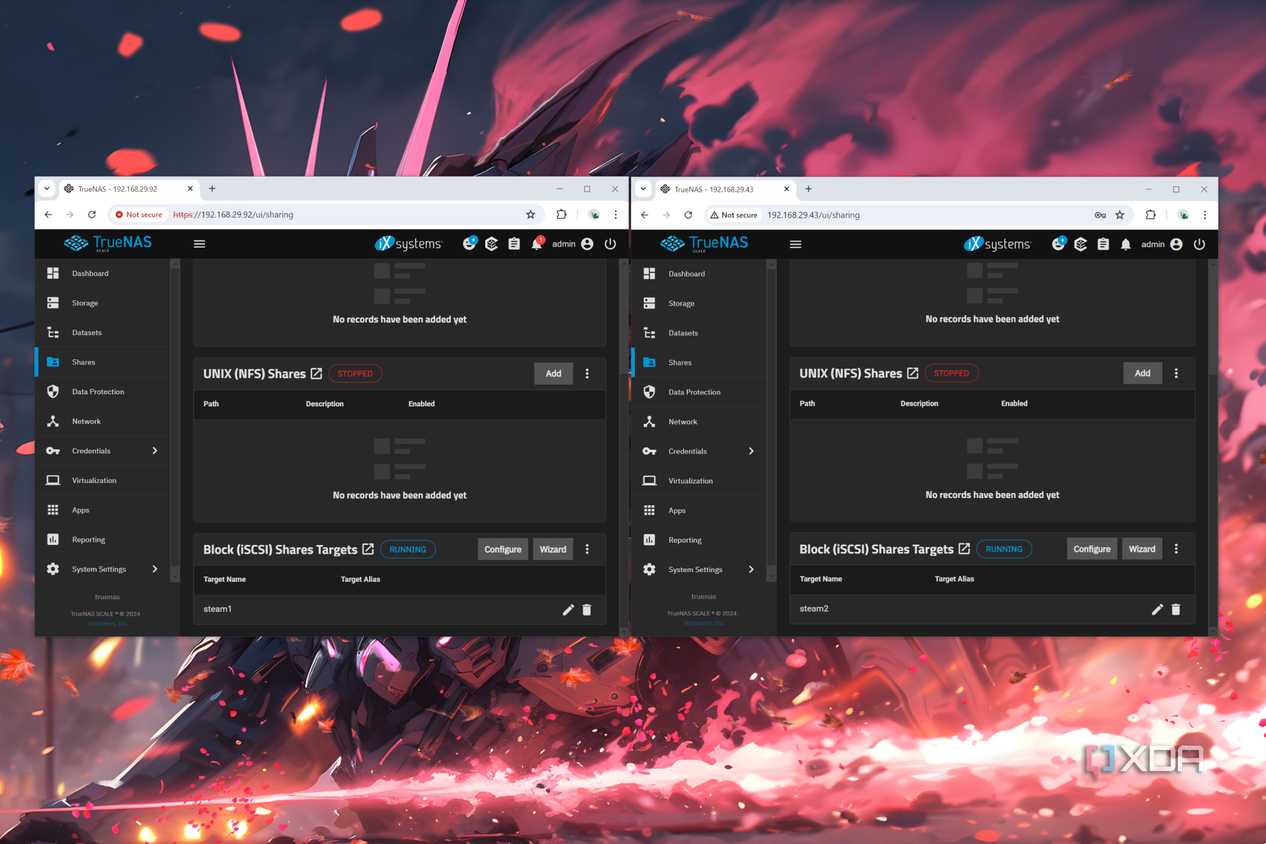Bookmark the page in the left browser
The height and width of the screenshot is (844, 1266).
pos(531,214)
